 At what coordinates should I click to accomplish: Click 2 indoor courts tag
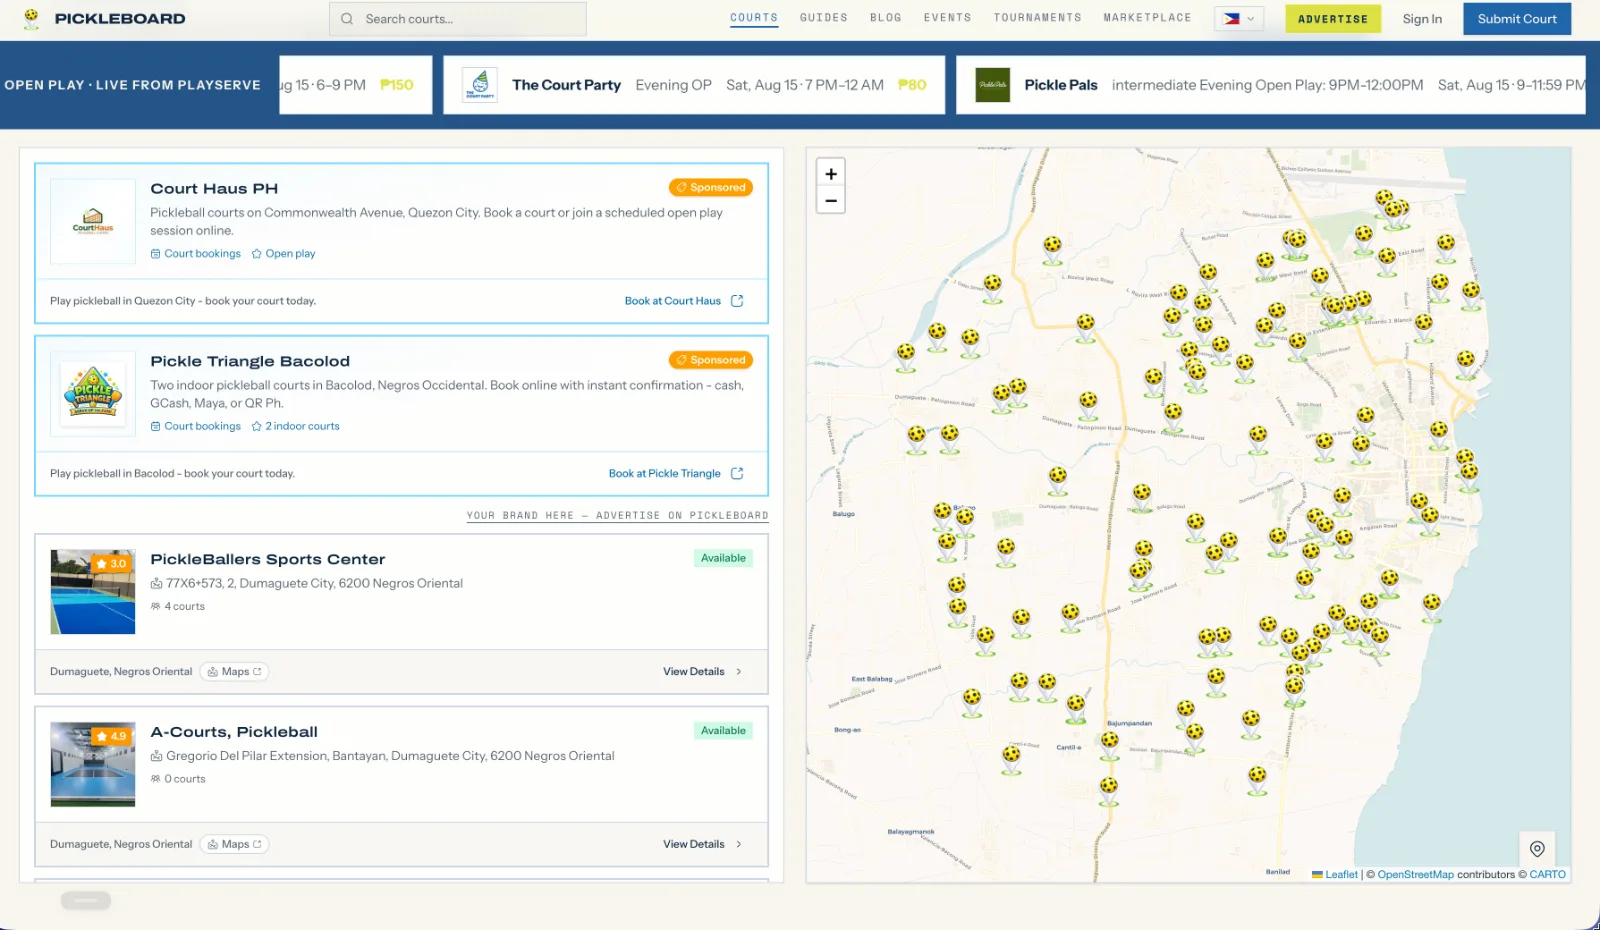296,426
